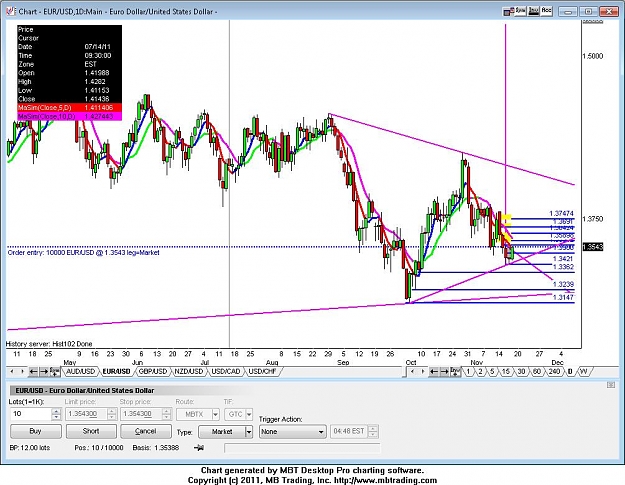Image resolution: width=625 pixels, height=485 pixels.
Task: Click the window layout icon in title bar
Action: pos(507,12)
